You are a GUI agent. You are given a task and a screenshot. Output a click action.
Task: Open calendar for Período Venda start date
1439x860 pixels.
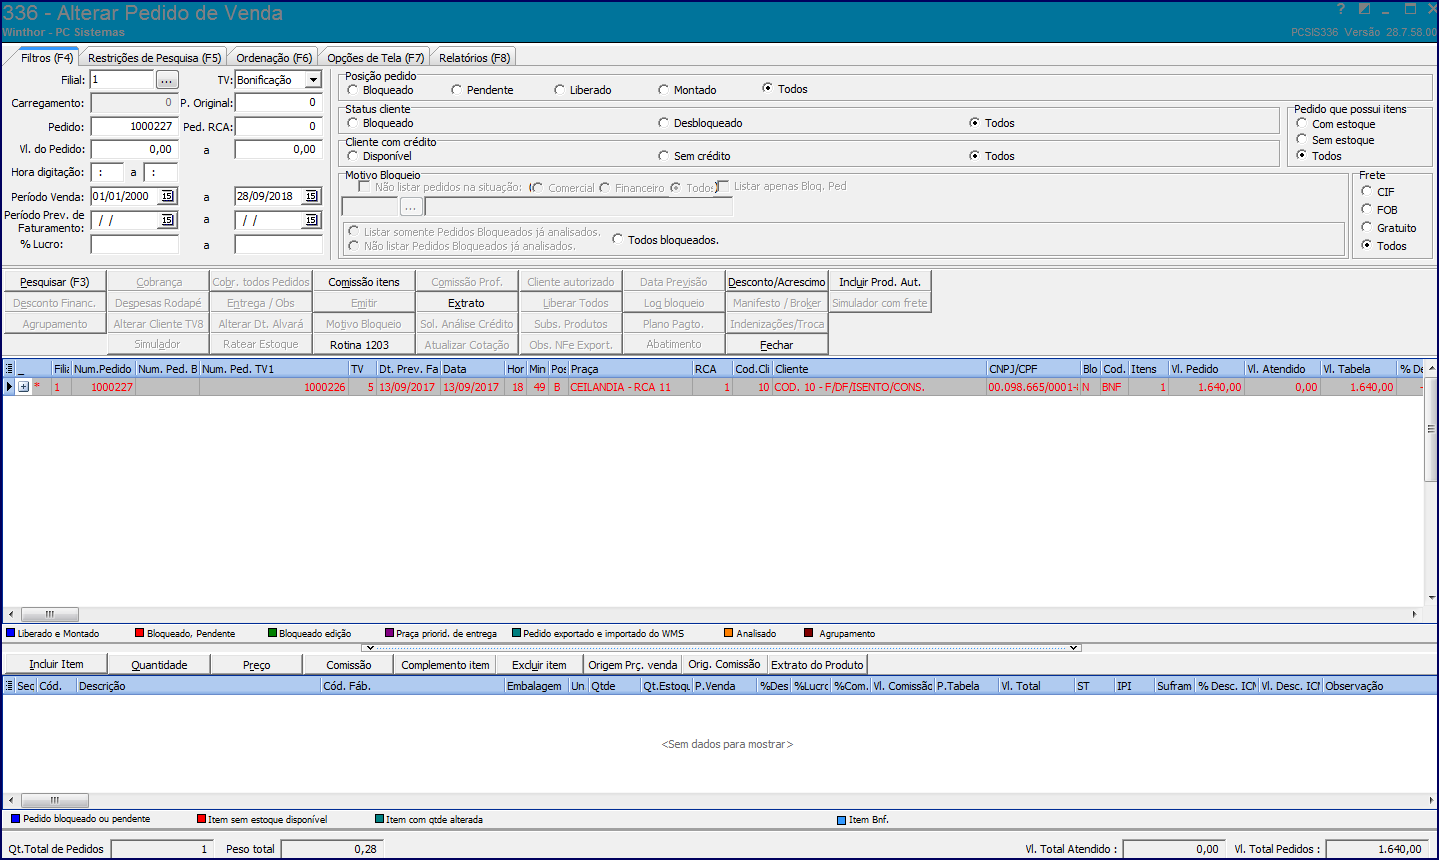coord(167,197)
